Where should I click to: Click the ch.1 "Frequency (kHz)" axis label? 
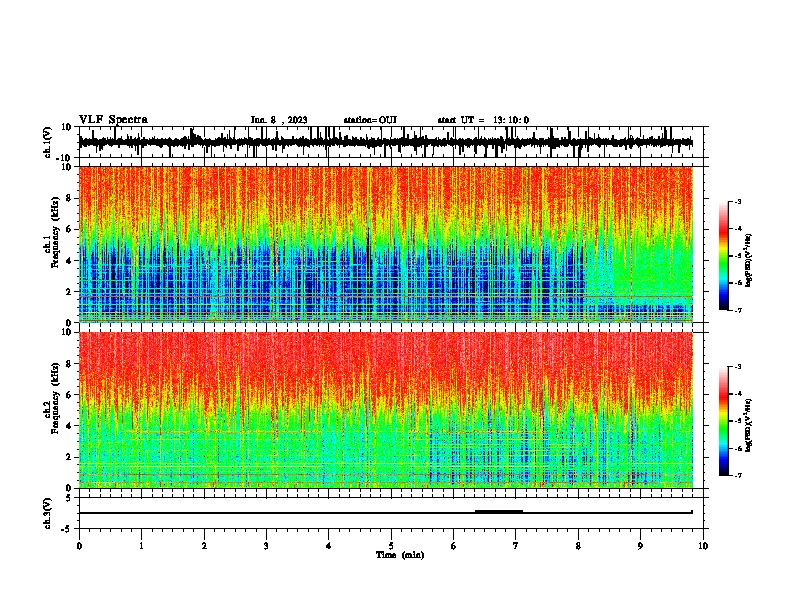coord(55,232)
